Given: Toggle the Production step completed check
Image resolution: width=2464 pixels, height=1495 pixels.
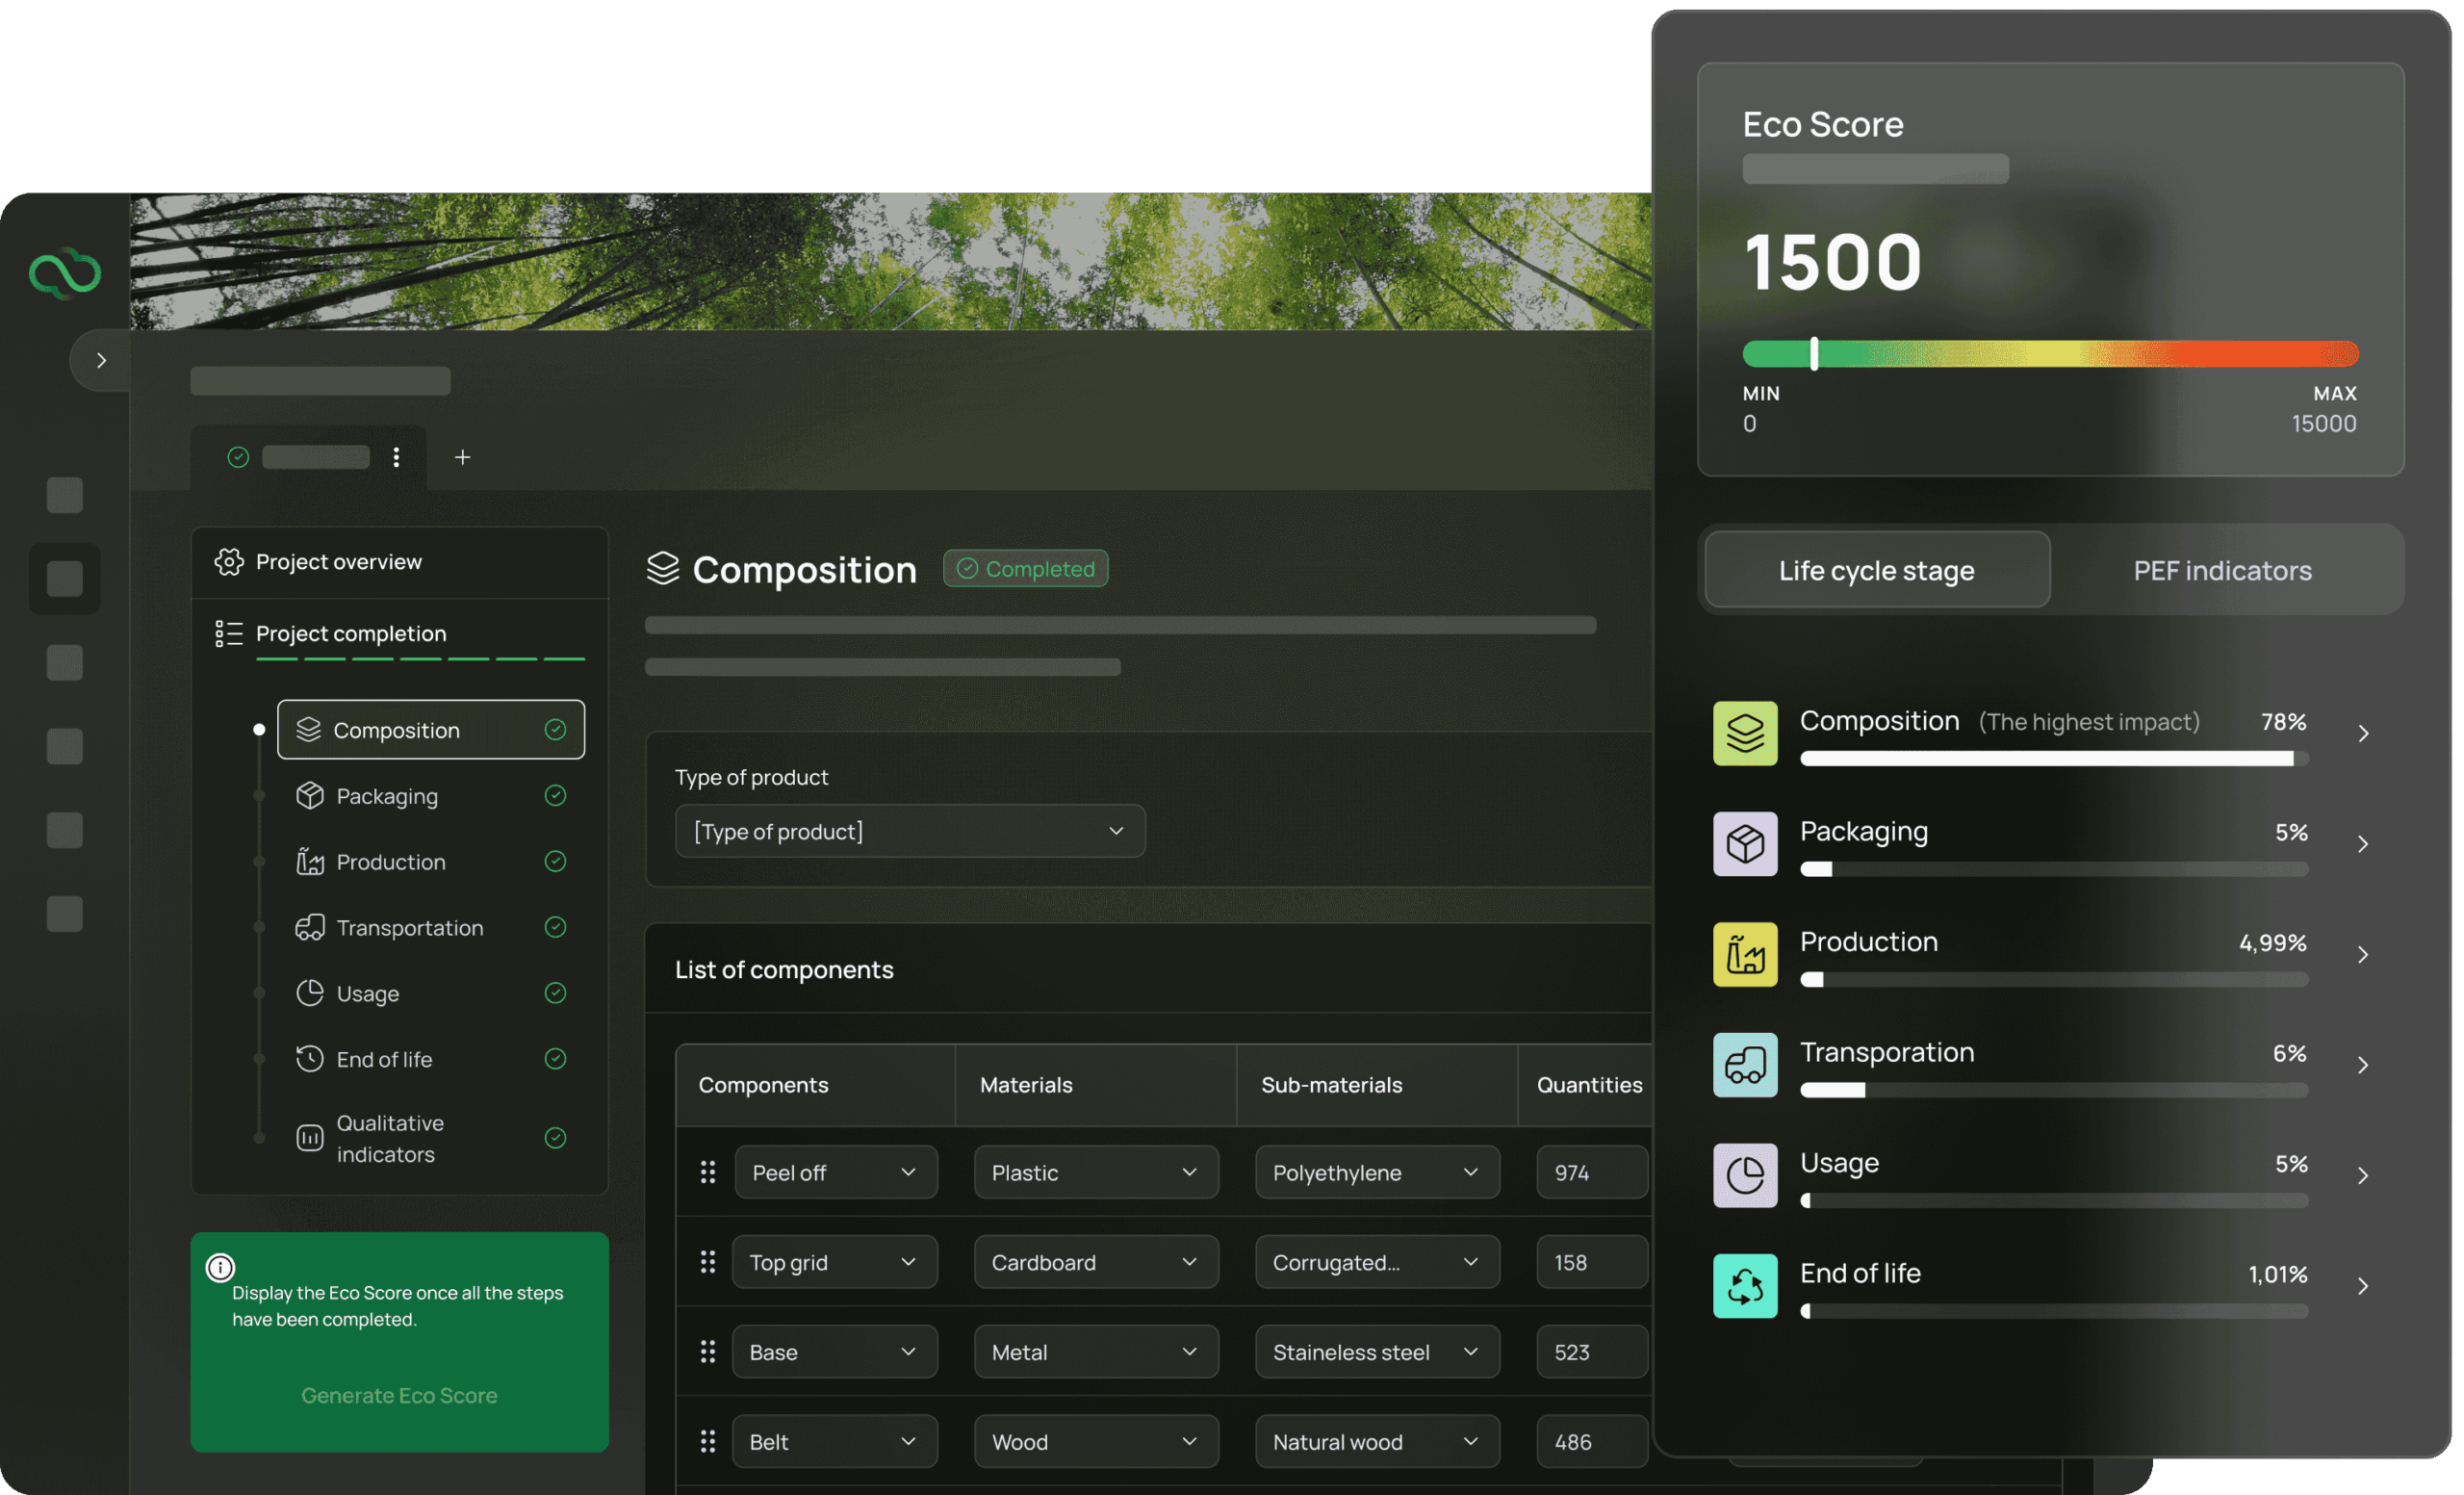Looking at the screenshot, I should coord(556,861).
